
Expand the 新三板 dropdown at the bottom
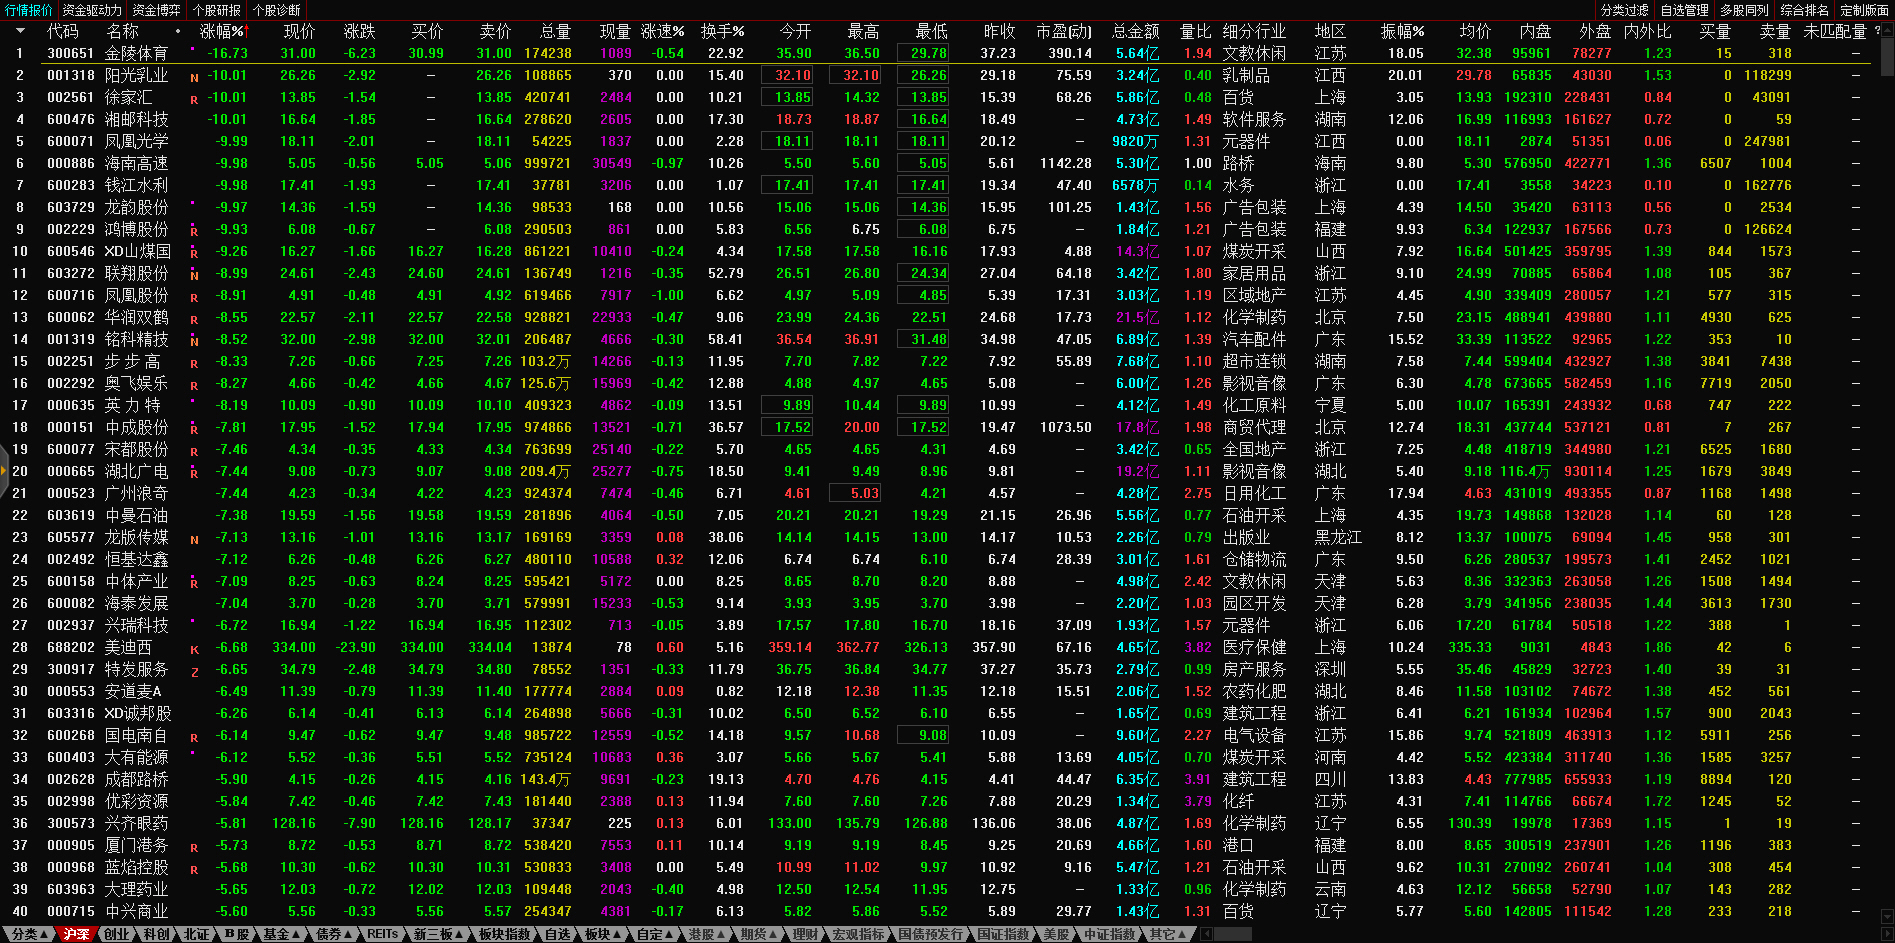(439, 934)
